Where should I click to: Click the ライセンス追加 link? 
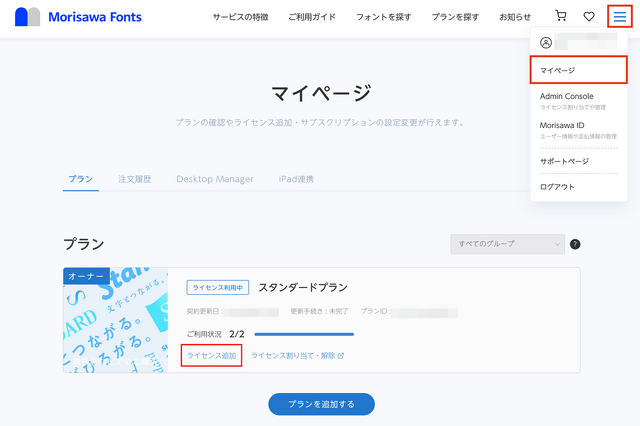point(211,355)
